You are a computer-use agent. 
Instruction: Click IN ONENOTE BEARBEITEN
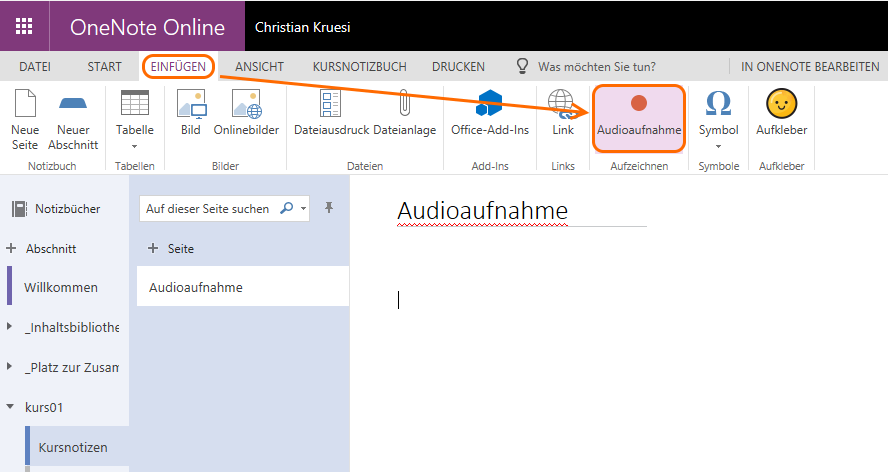point(808,67)
